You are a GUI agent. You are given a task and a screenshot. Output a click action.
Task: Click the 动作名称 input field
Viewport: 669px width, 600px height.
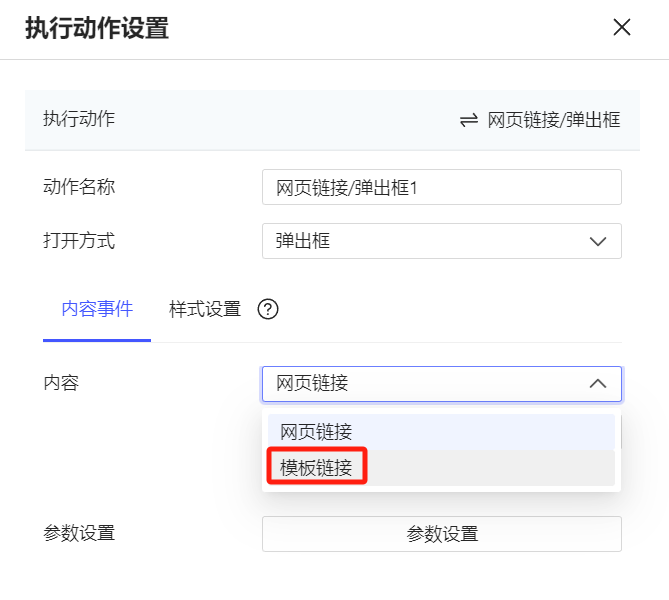pyautogui.click(x=442, y=187)
